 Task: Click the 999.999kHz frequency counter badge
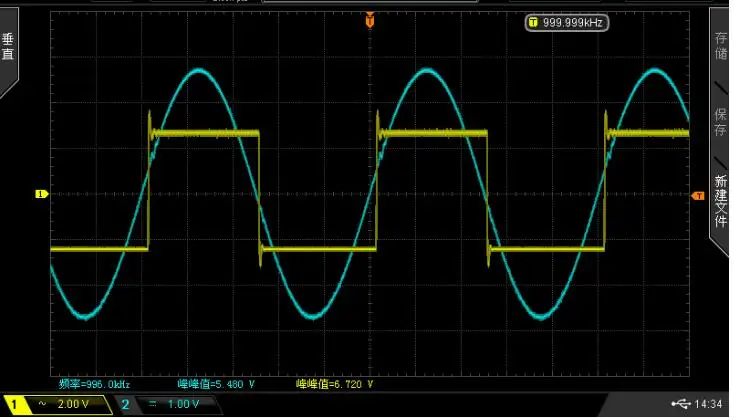click(x=567, y=22)
